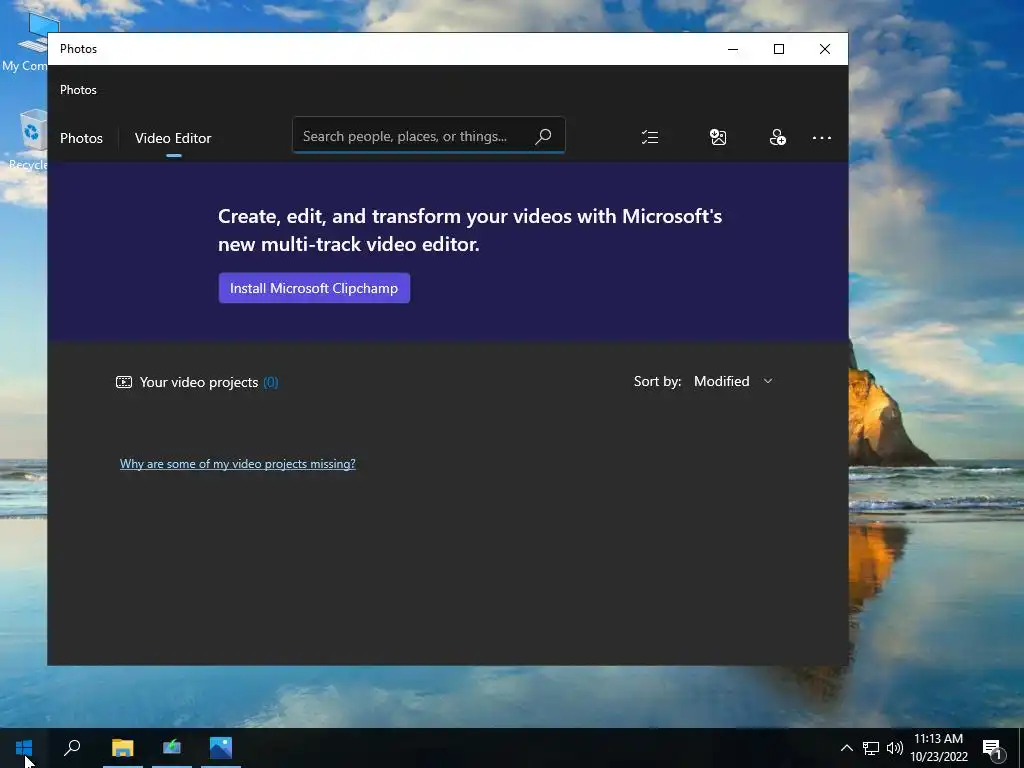
Task: Click the sign-in account icon
Action: [x=777, y=137]
